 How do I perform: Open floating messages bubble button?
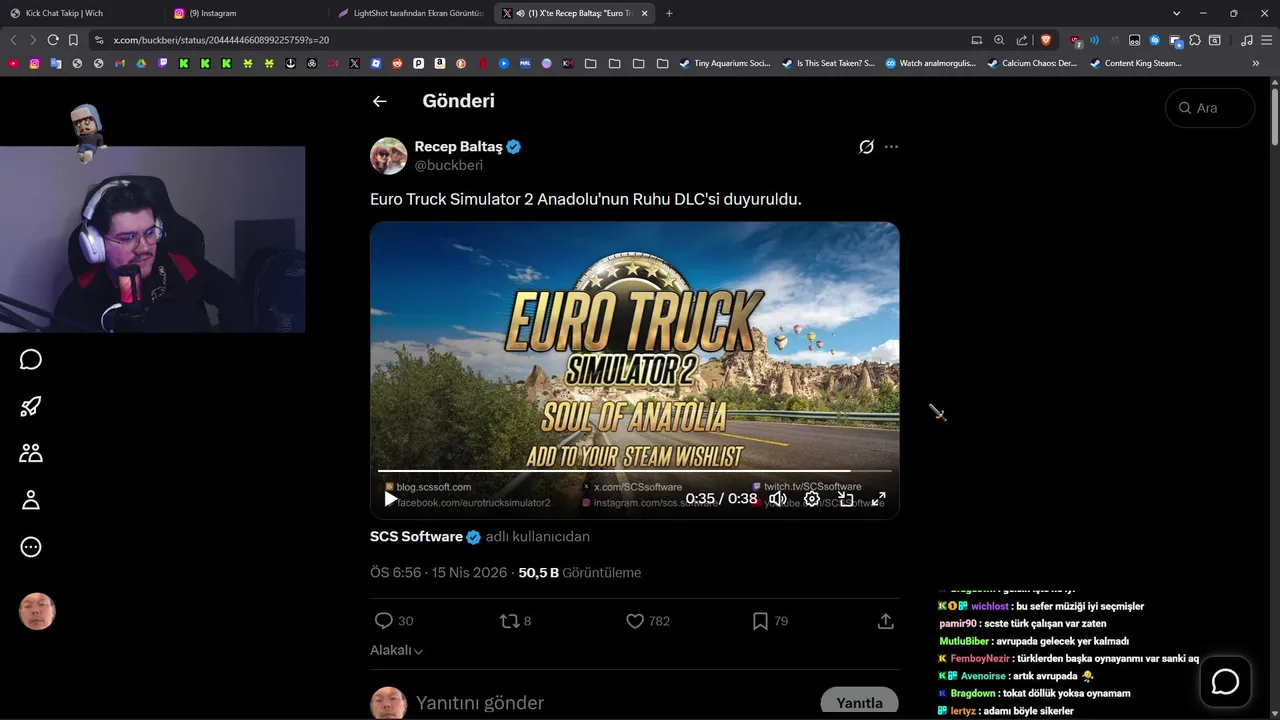pyautogui.click(x=1225, y=682)
